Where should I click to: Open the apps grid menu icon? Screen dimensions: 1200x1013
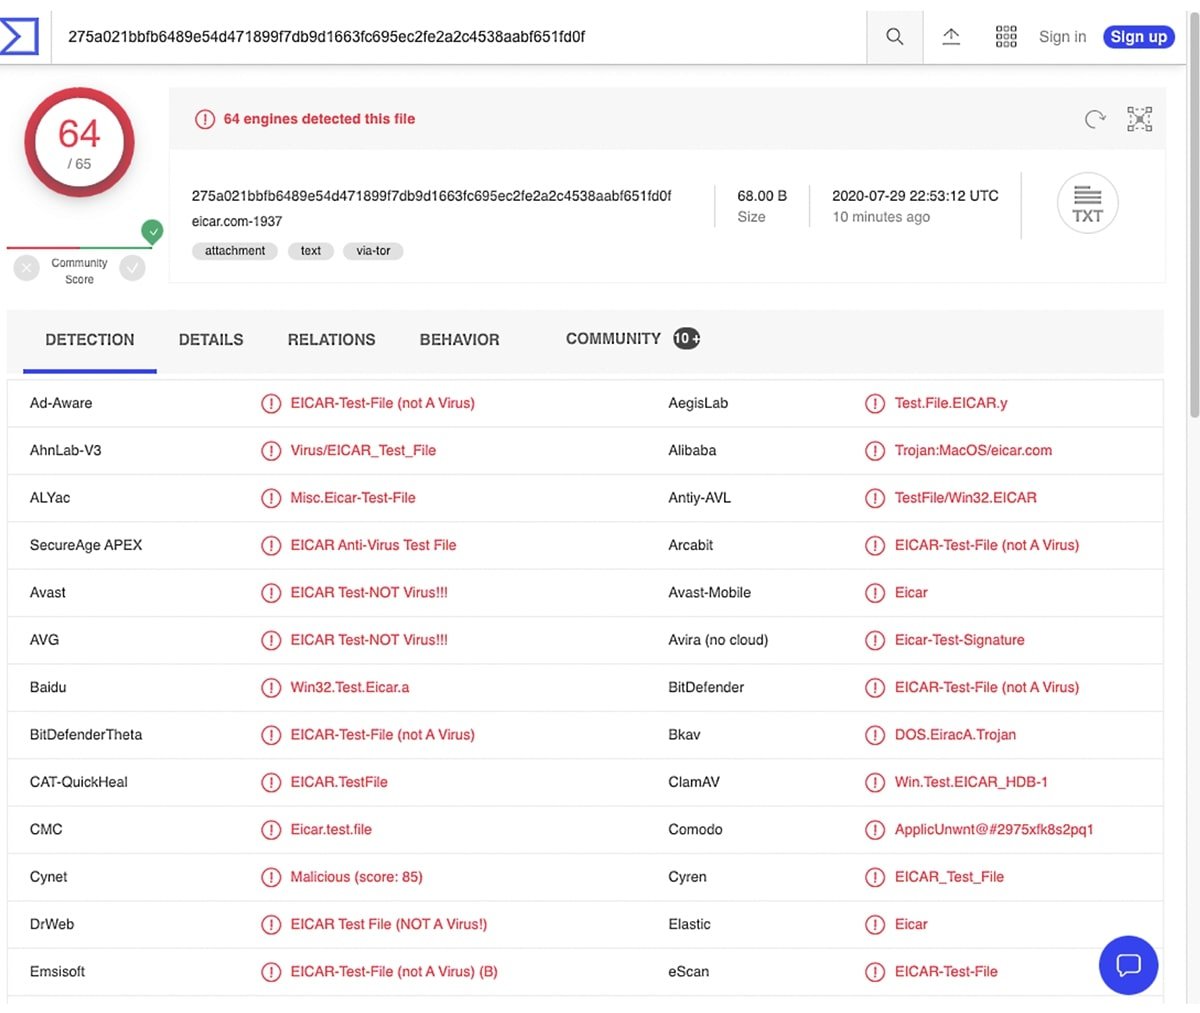click(1006, 37)
